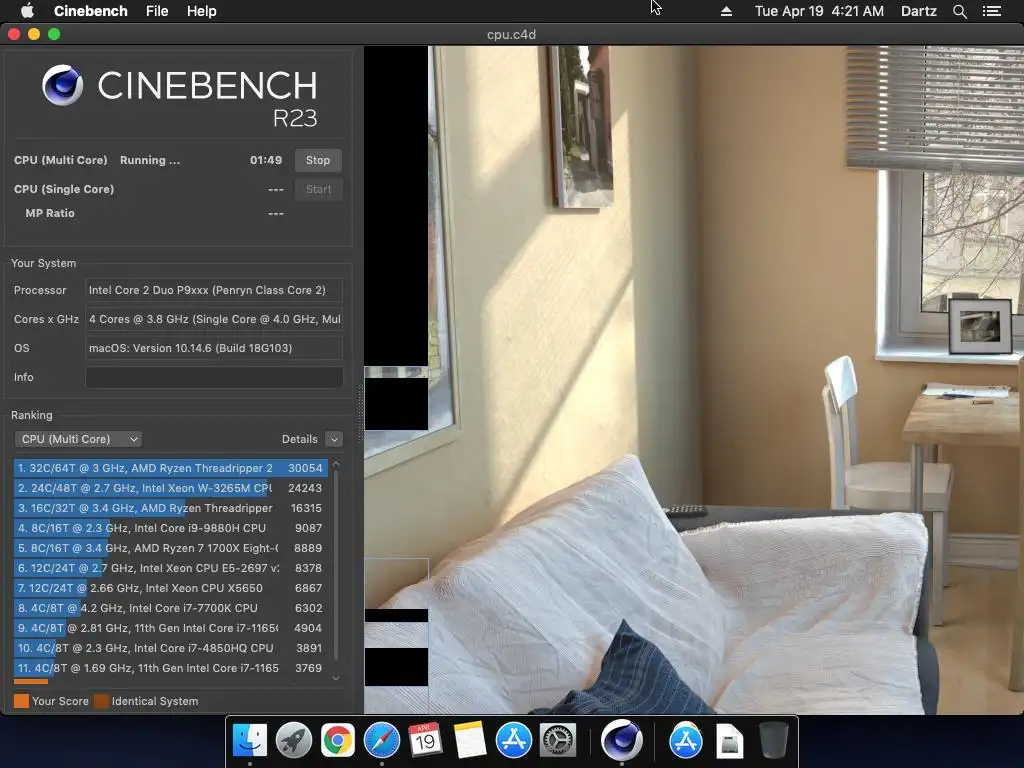Click the ranking list vertical scrollbar
The height and width of the screenshot is (768, 1024).
pos(336,565)
